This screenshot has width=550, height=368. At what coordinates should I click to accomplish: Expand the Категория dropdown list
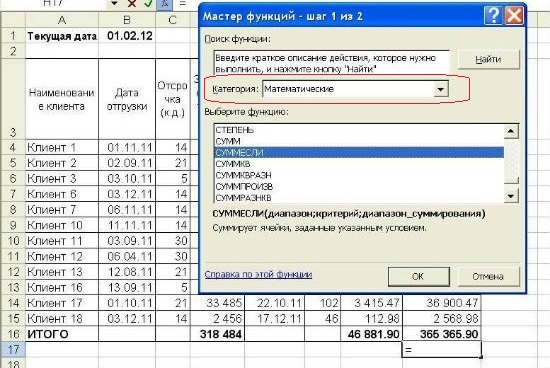(x=441, y=89)
